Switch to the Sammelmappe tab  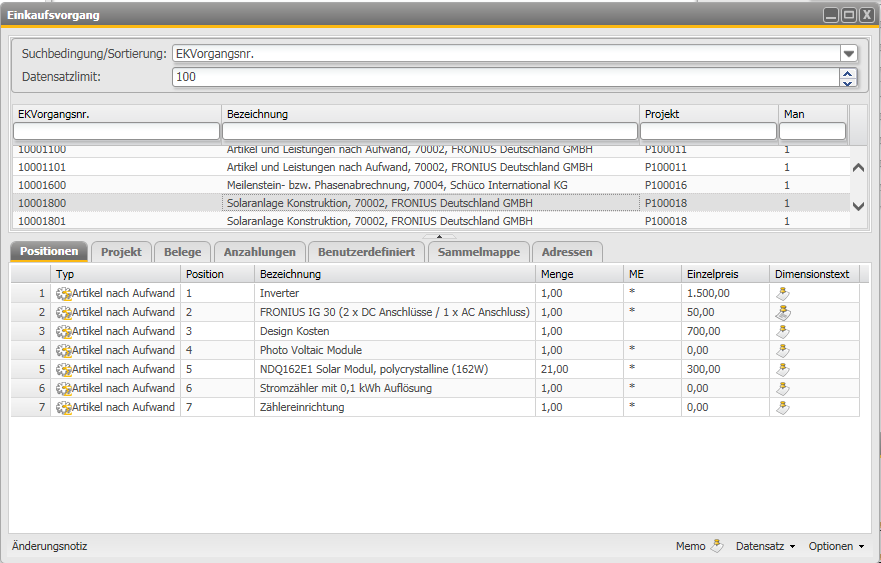click(x=478, y=252)
